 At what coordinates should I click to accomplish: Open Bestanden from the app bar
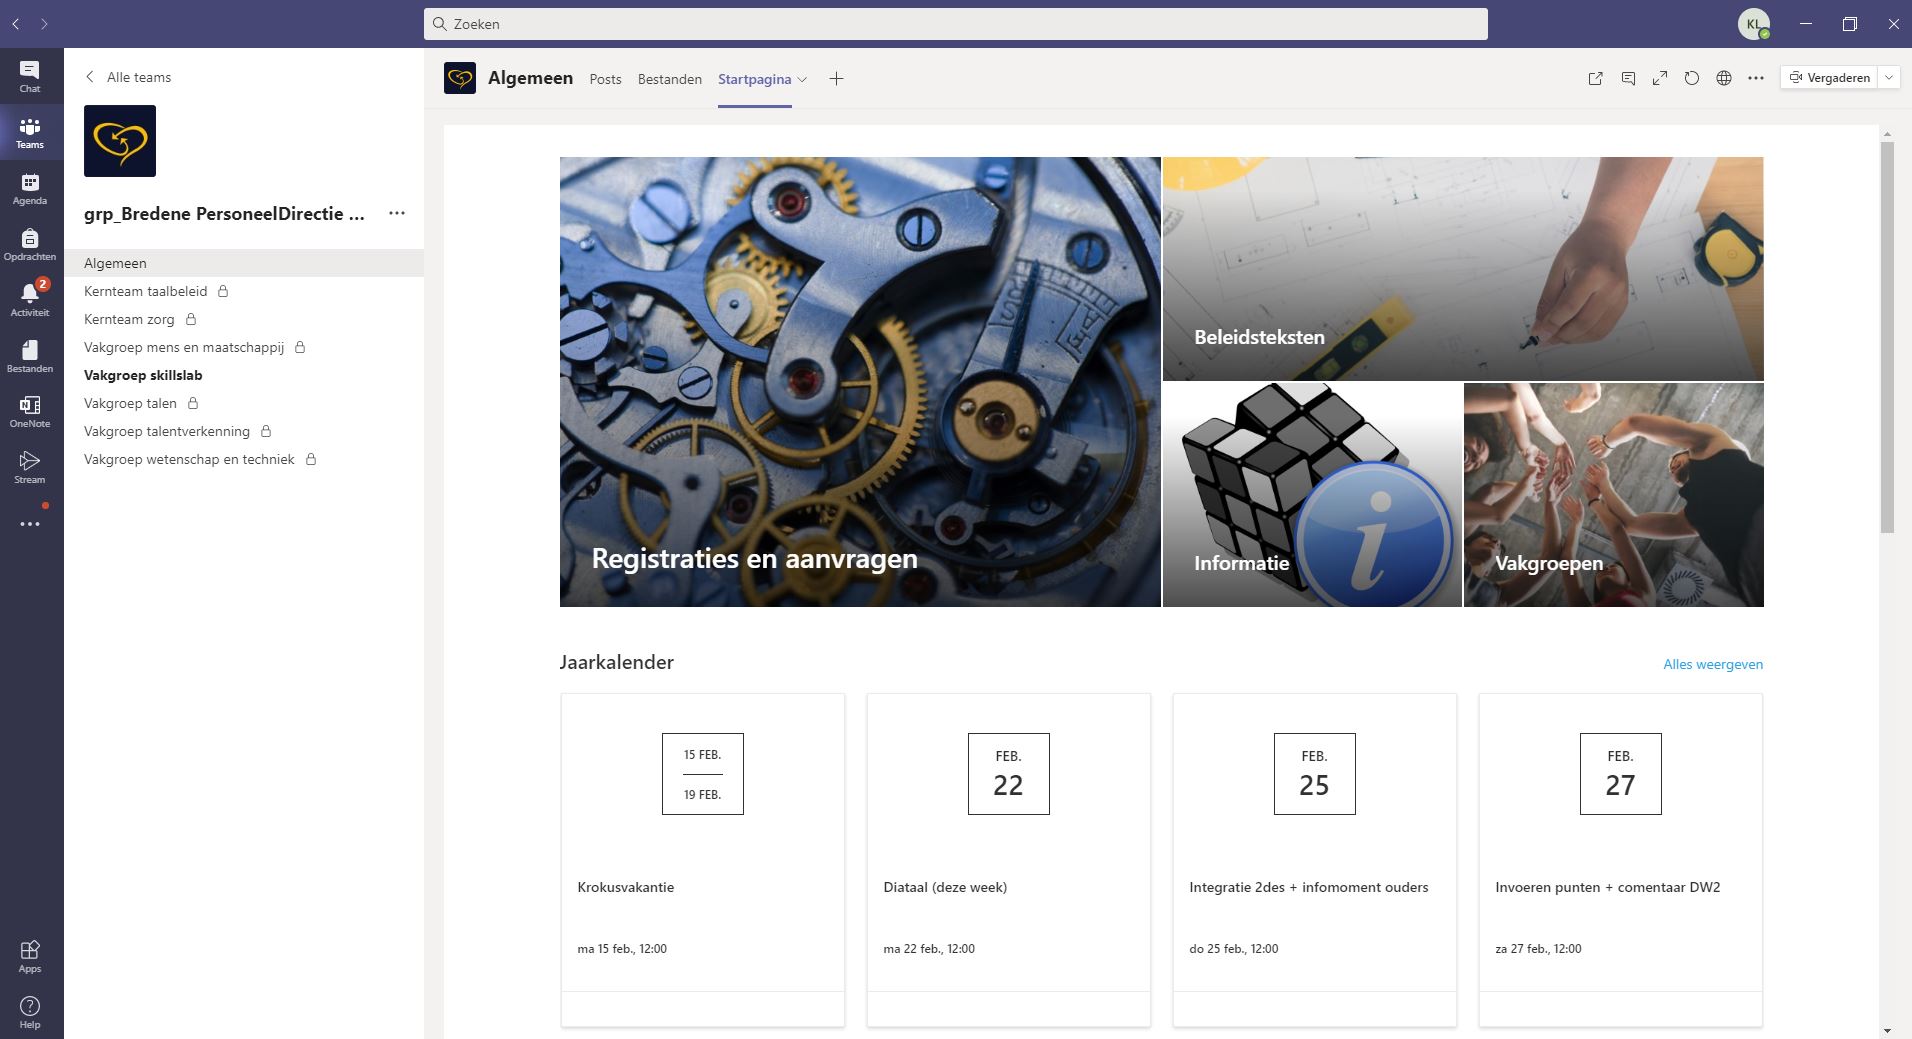[30, 356]
